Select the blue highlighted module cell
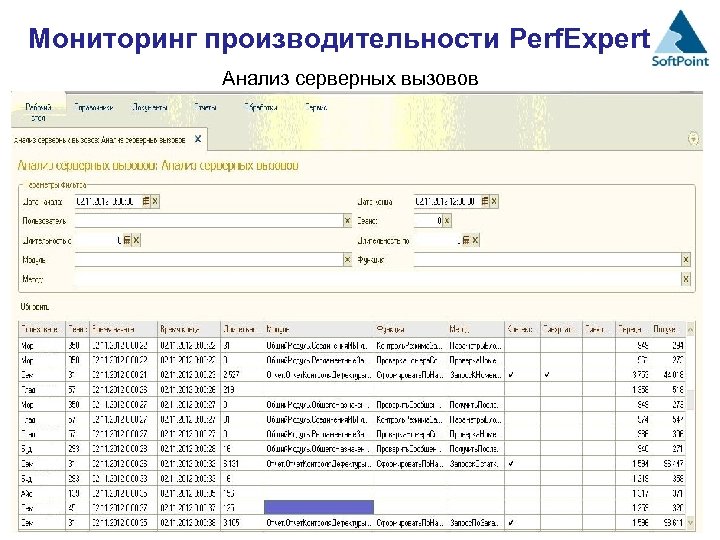The image size is (720, 540). tap(319, 507)
